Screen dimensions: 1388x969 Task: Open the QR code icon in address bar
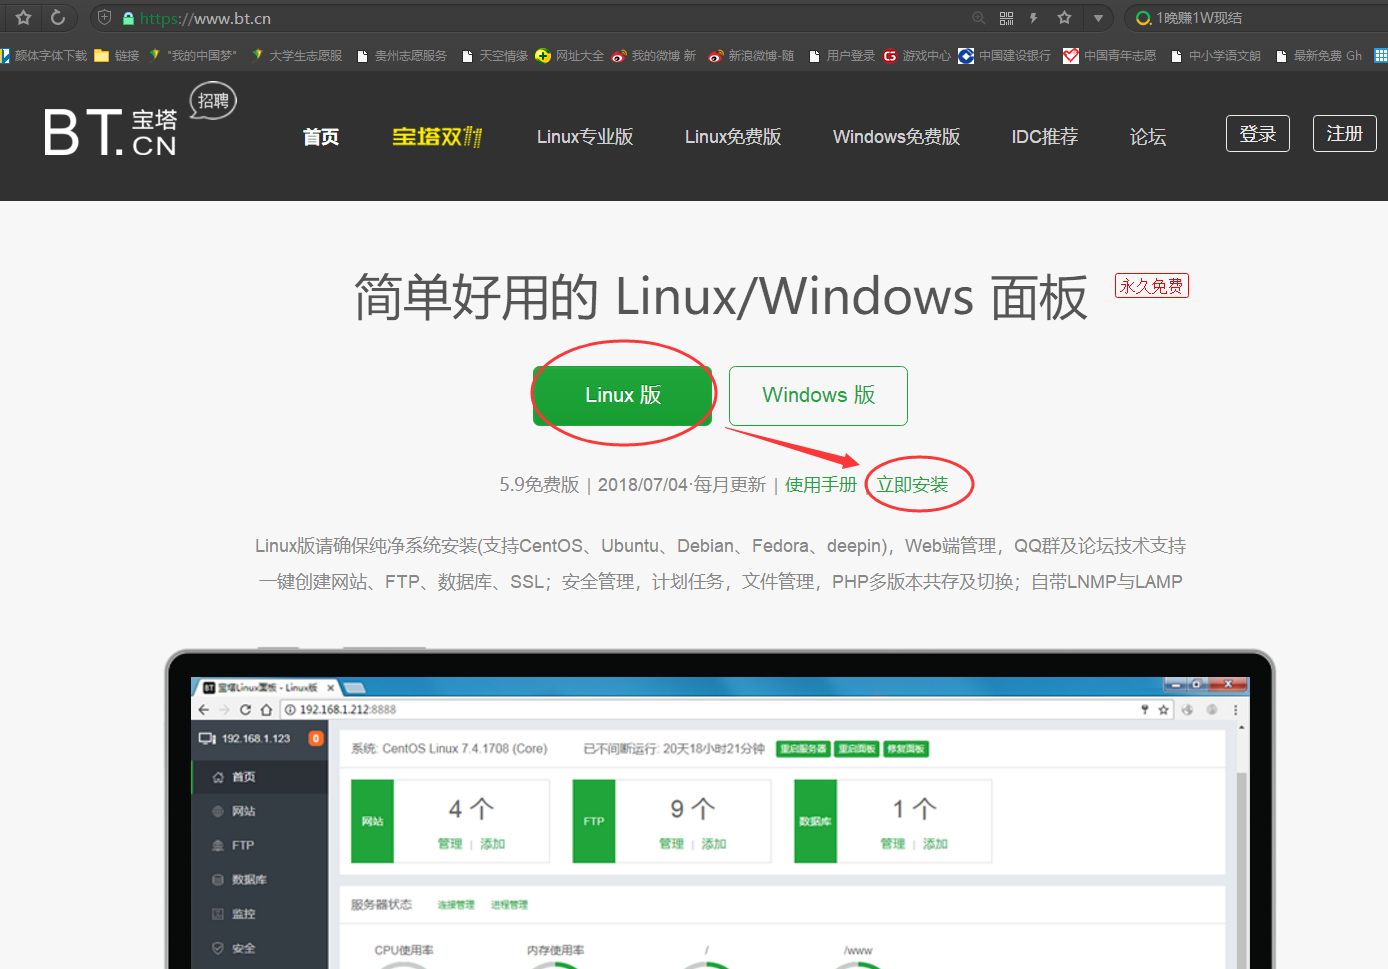[x=1006, y=18]
